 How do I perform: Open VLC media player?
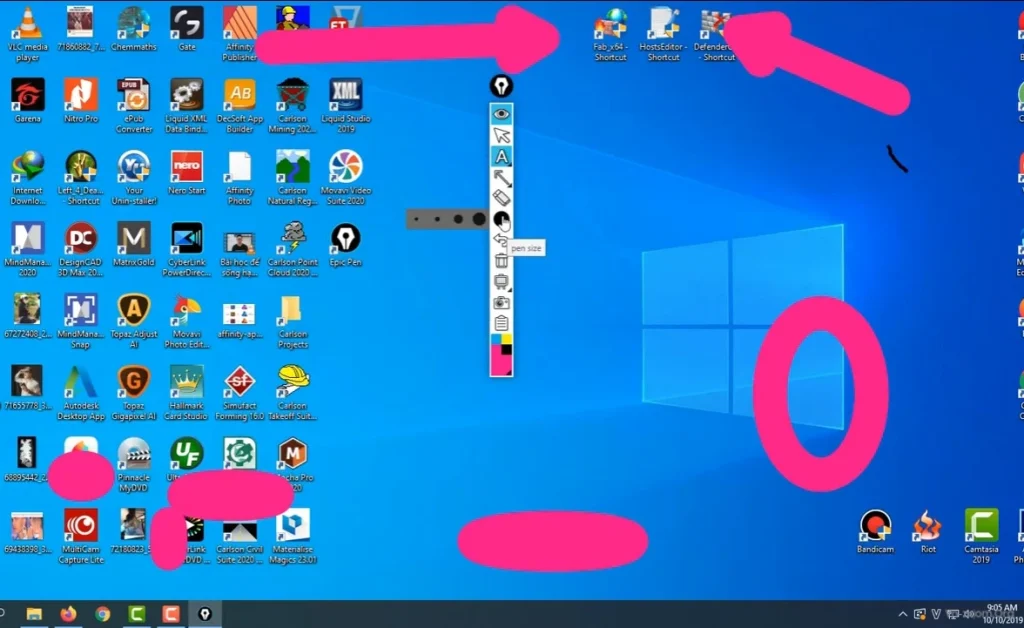coord(26,20)
